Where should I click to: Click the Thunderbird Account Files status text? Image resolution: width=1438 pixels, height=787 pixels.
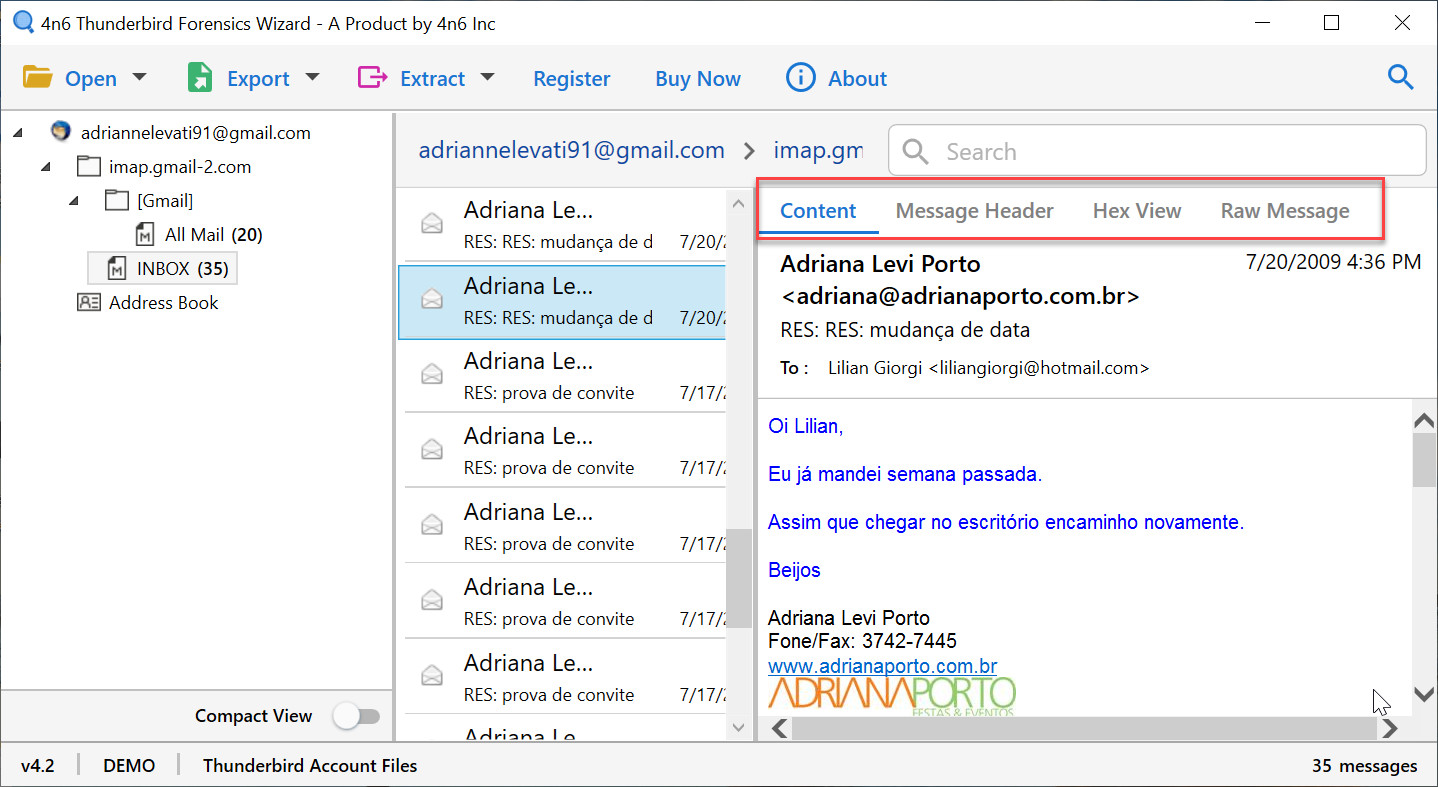pos(310,766)
